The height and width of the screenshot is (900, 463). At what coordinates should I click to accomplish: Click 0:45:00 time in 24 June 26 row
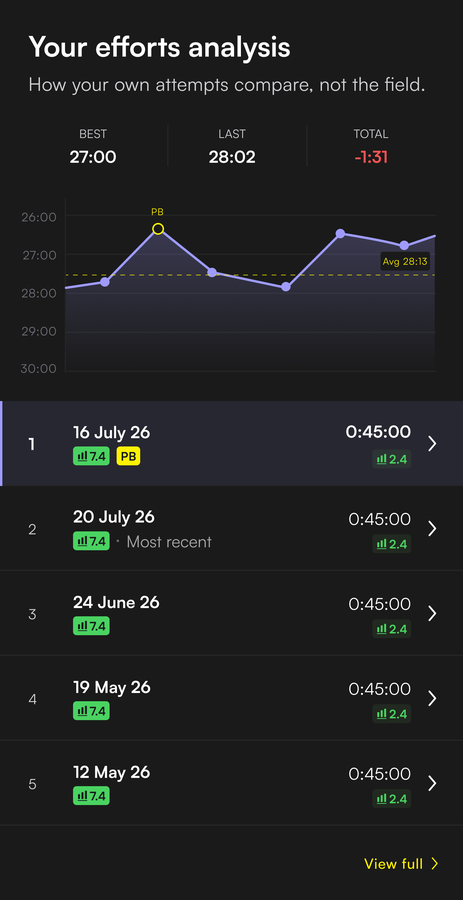379,604
